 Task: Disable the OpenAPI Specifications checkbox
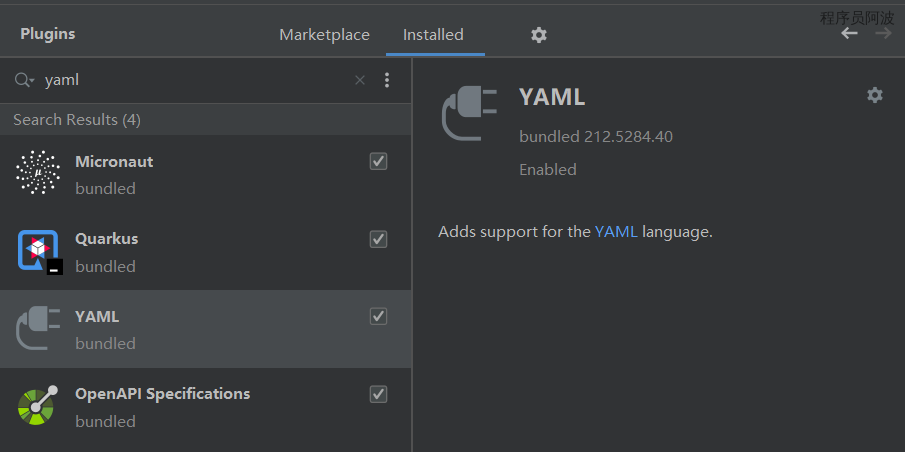[x=378, y=394]
